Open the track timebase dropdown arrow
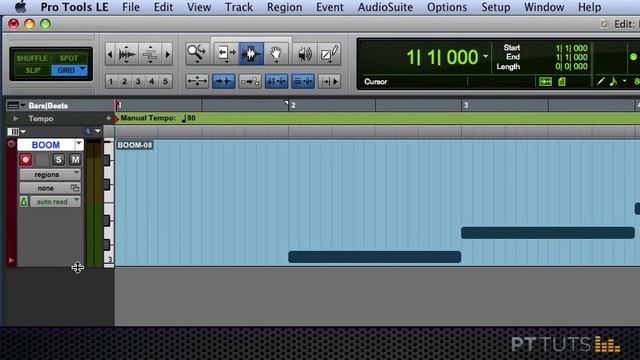 pos(98,131)
